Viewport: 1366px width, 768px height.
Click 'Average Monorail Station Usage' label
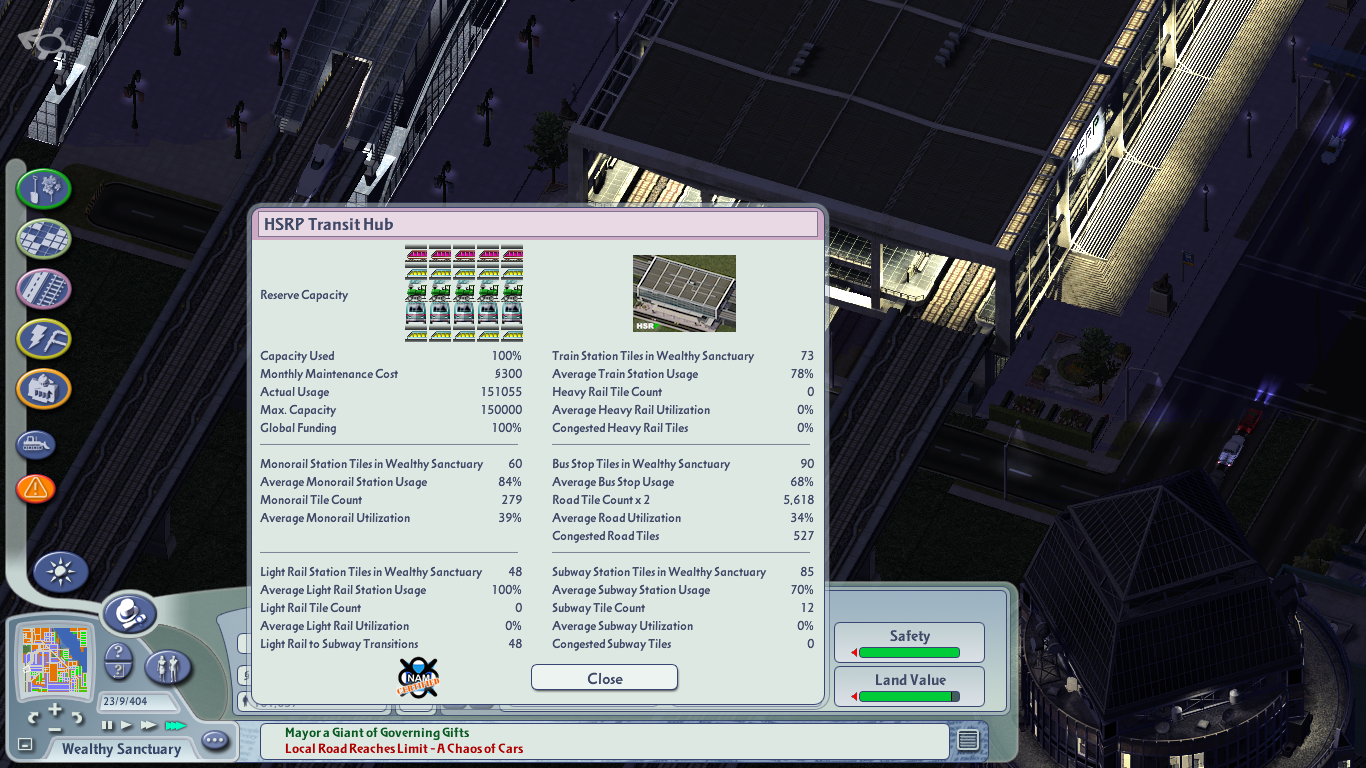click(x=343, y=482)
